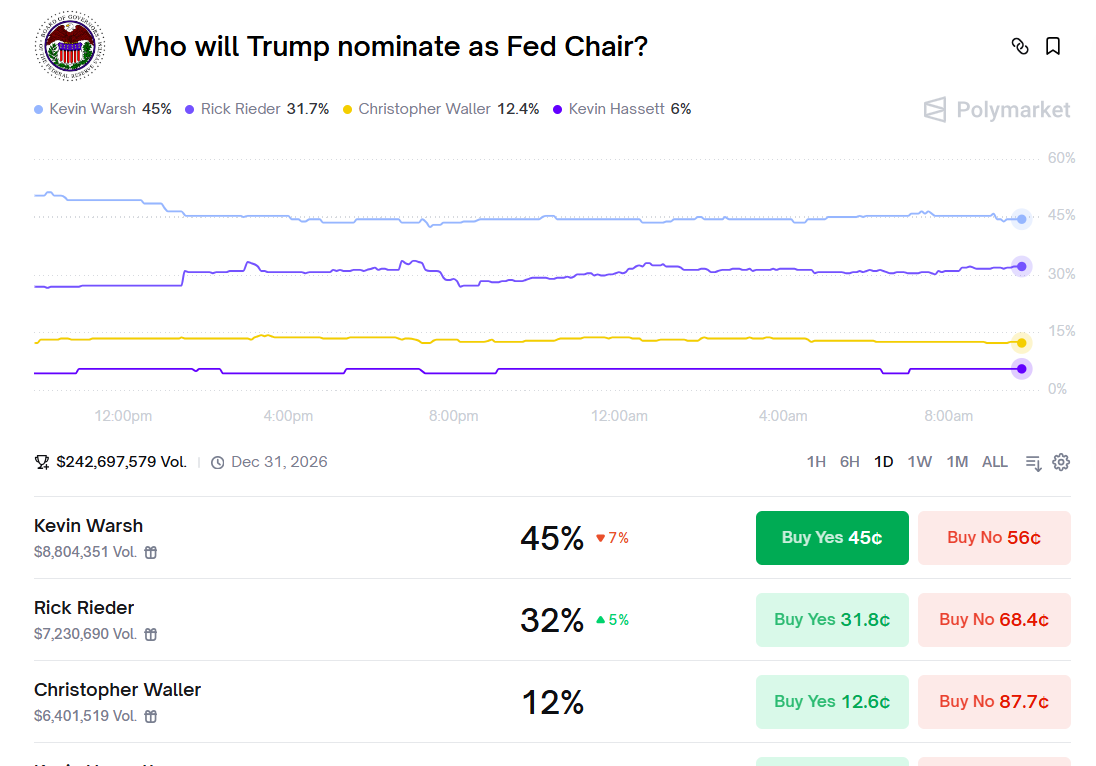Click the Polymarket watermark logo
Image resolution: width=1096 pixels, height=766 pixels.
(996, 110)
